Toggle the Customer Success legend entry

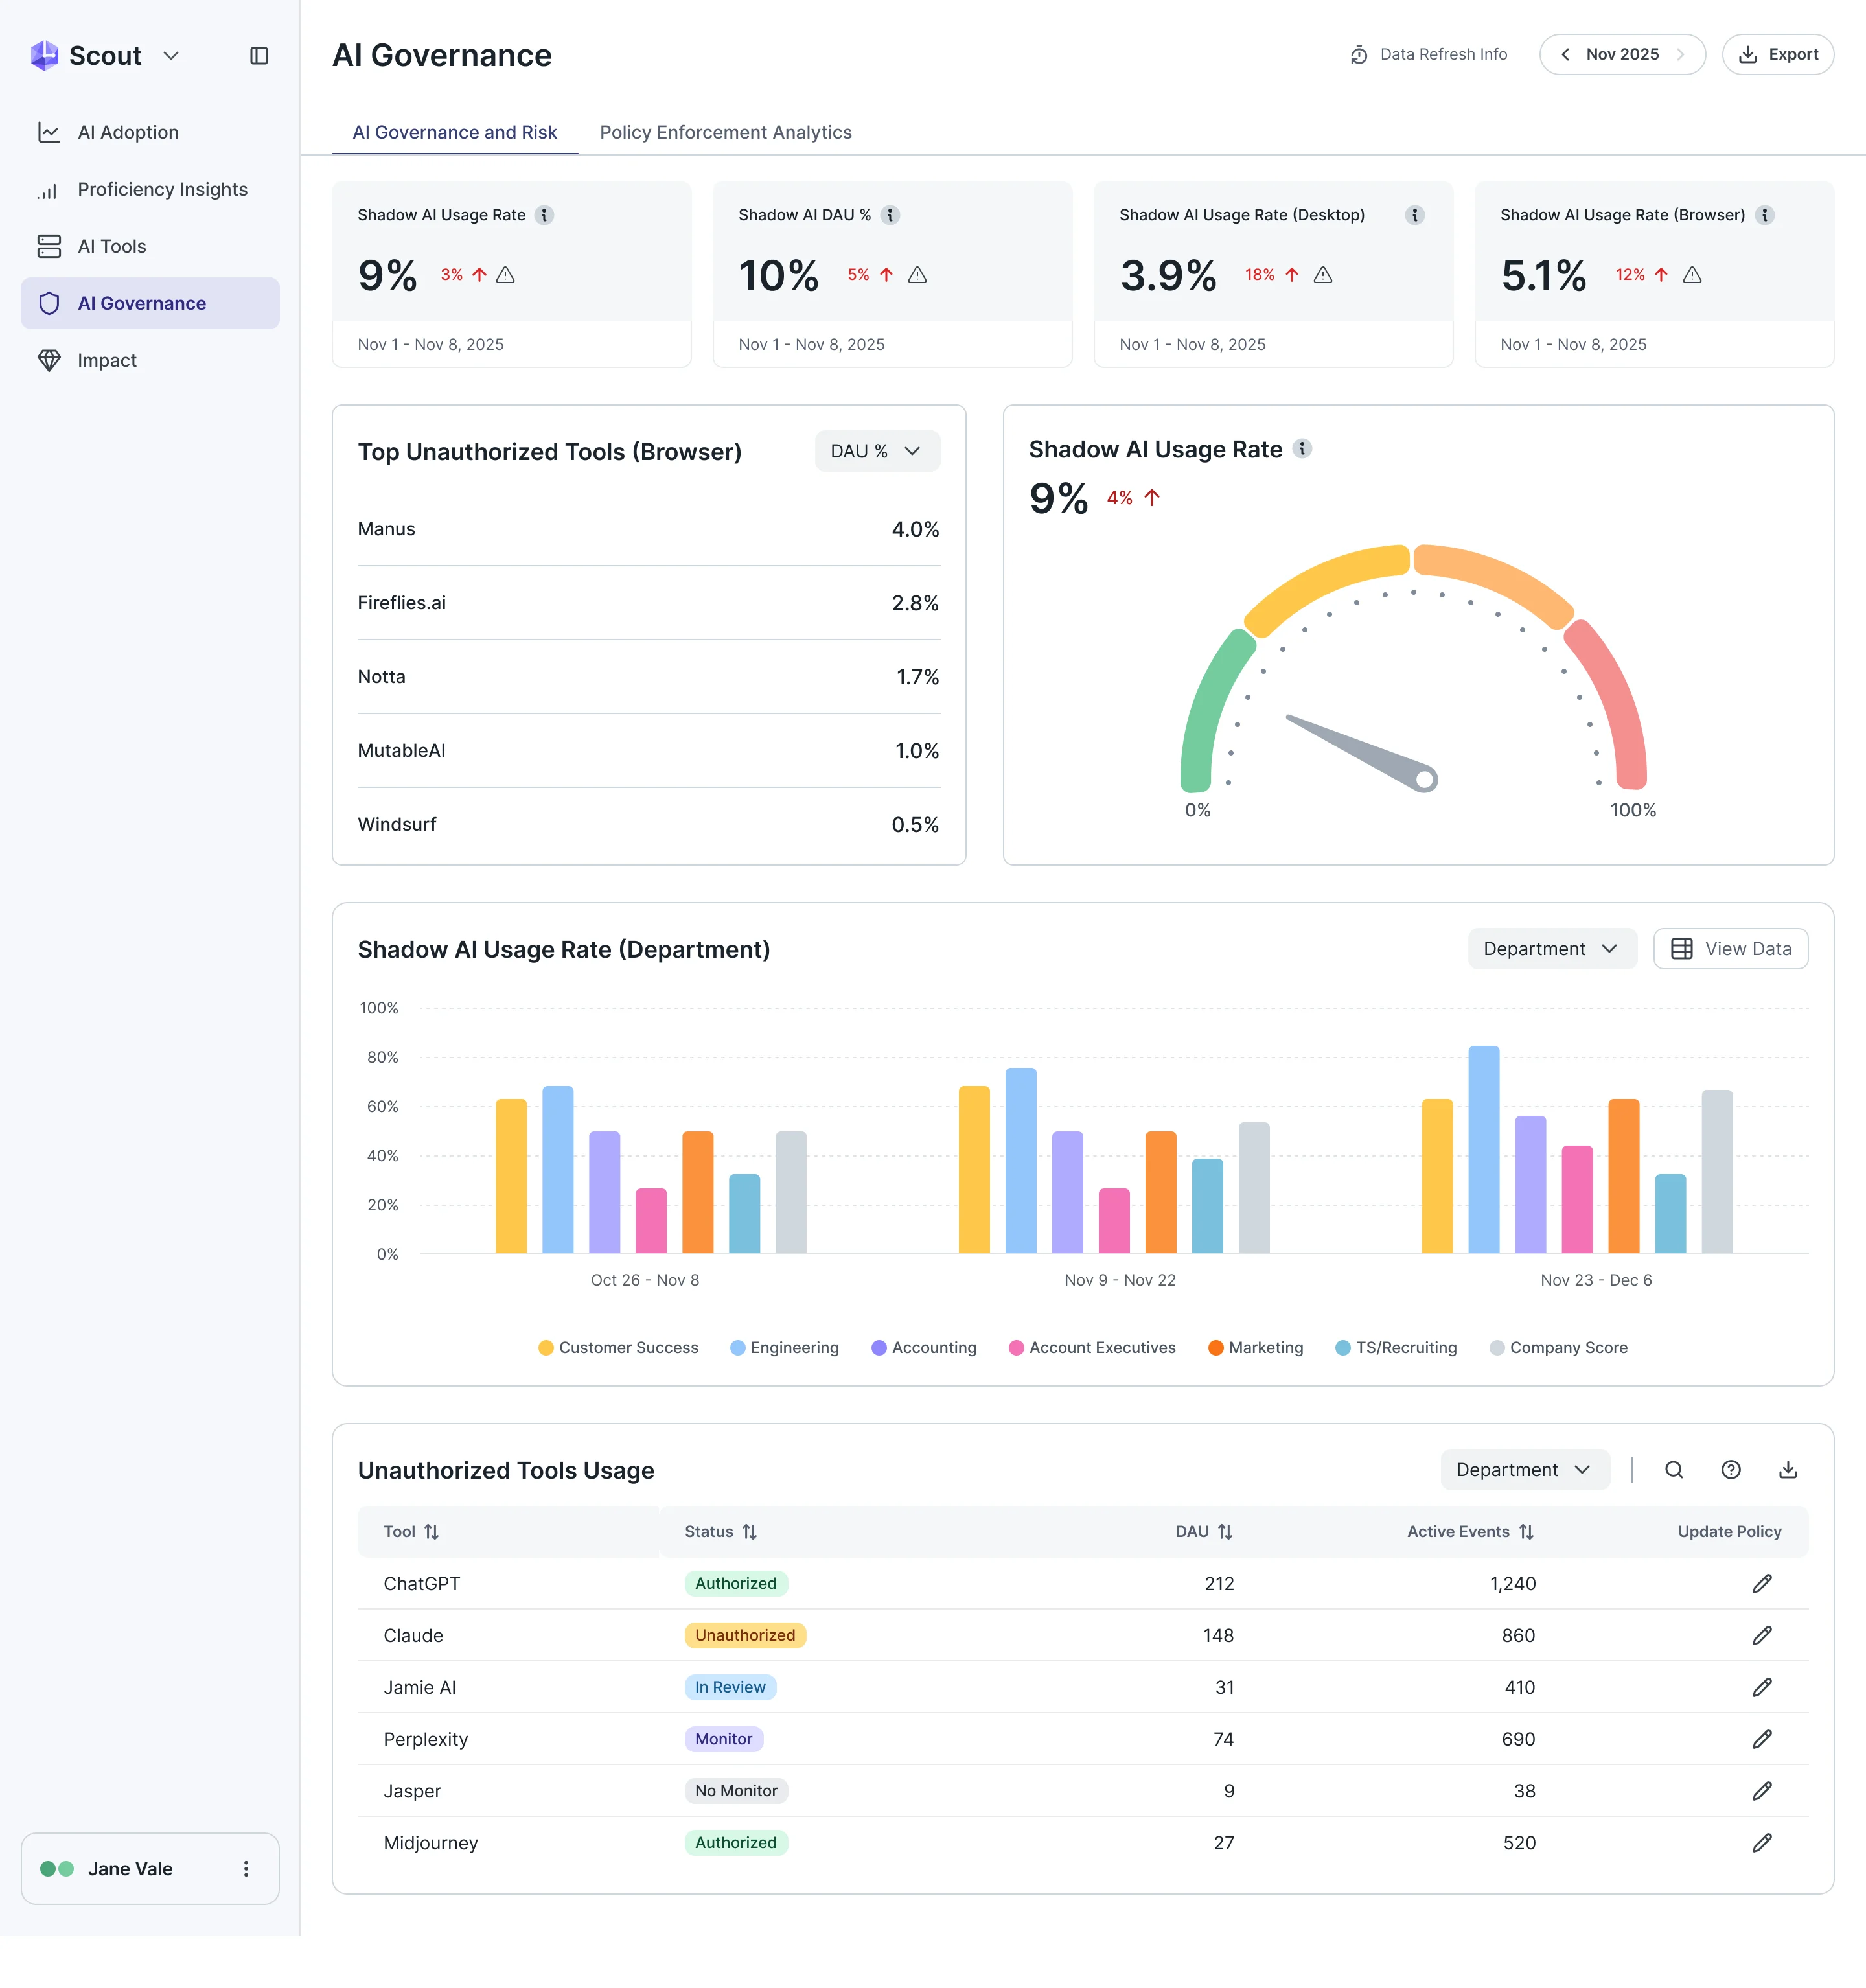pos(618,1347)
